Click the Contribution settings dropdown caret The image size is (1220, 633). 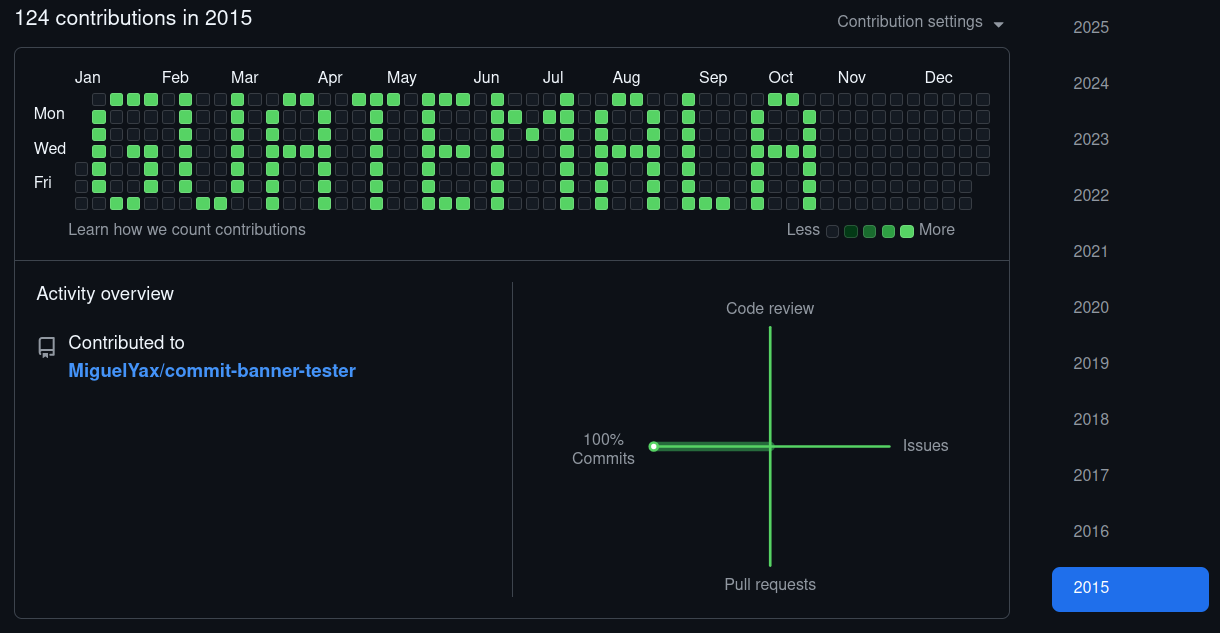998,23
